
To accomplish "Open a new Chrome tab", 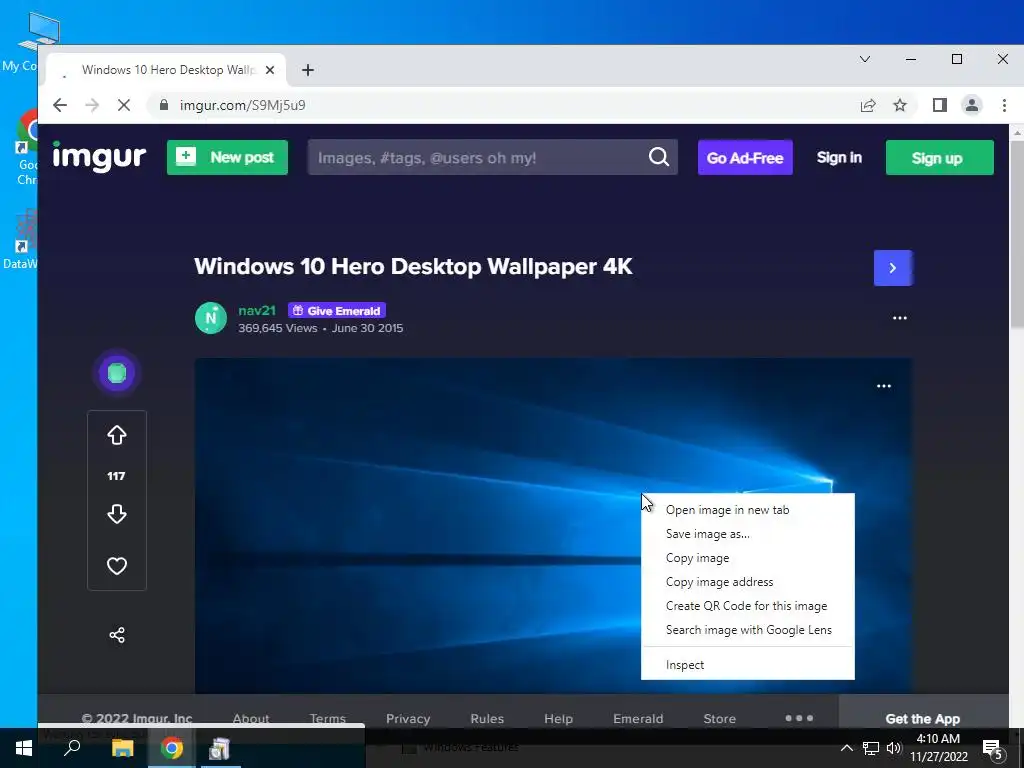I will click(x=308, y=70).
